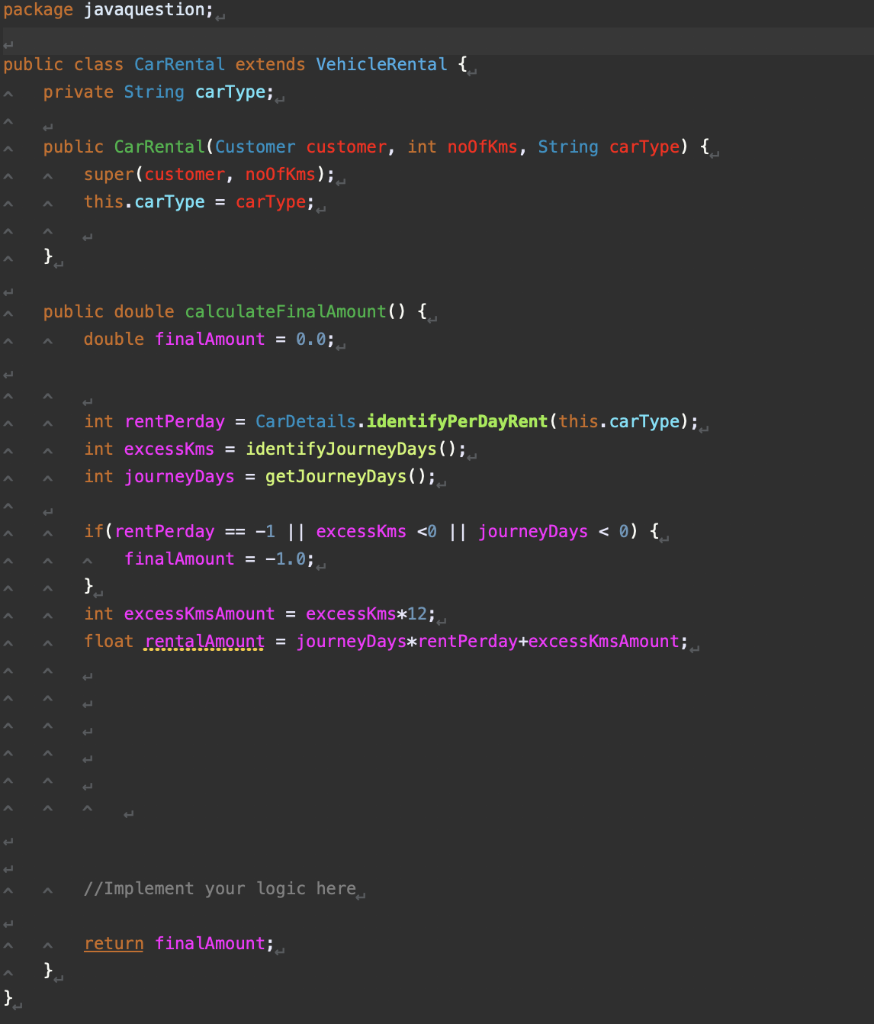The image size is (874, 1024).
Task: Click the underlined rentalAmount variable
Action: [203, 641]
